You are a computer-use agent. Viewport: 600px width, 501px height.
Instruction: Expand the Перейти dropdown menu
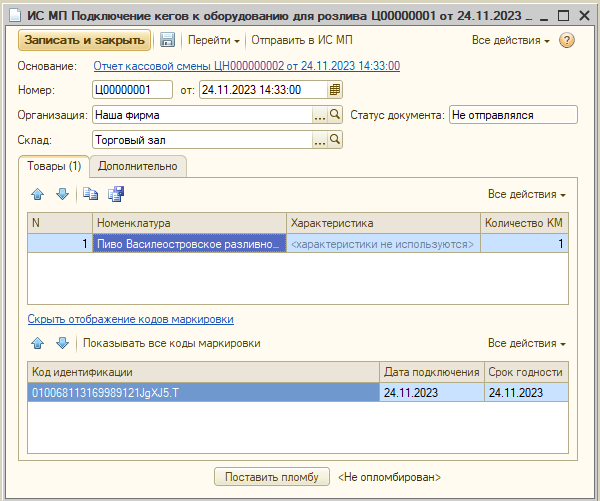(215, 40)
